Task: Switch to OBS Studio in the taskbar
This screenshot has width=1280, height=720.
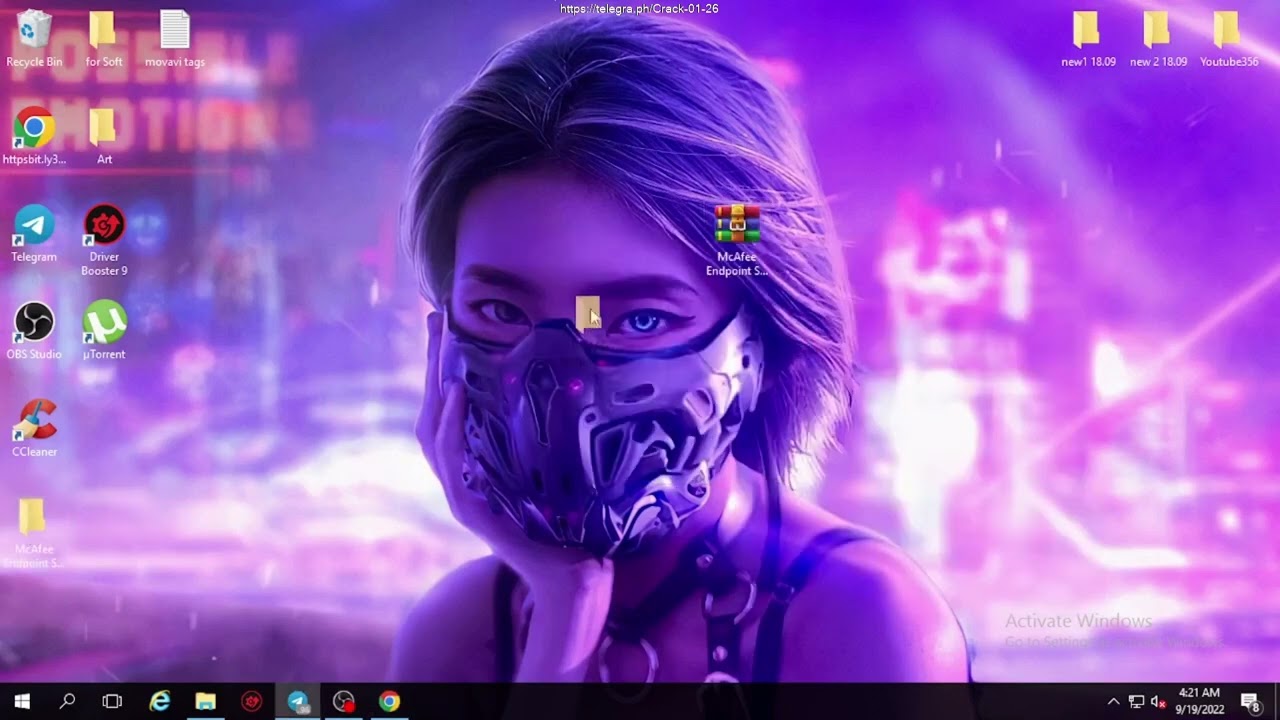Action: [343, 701]
